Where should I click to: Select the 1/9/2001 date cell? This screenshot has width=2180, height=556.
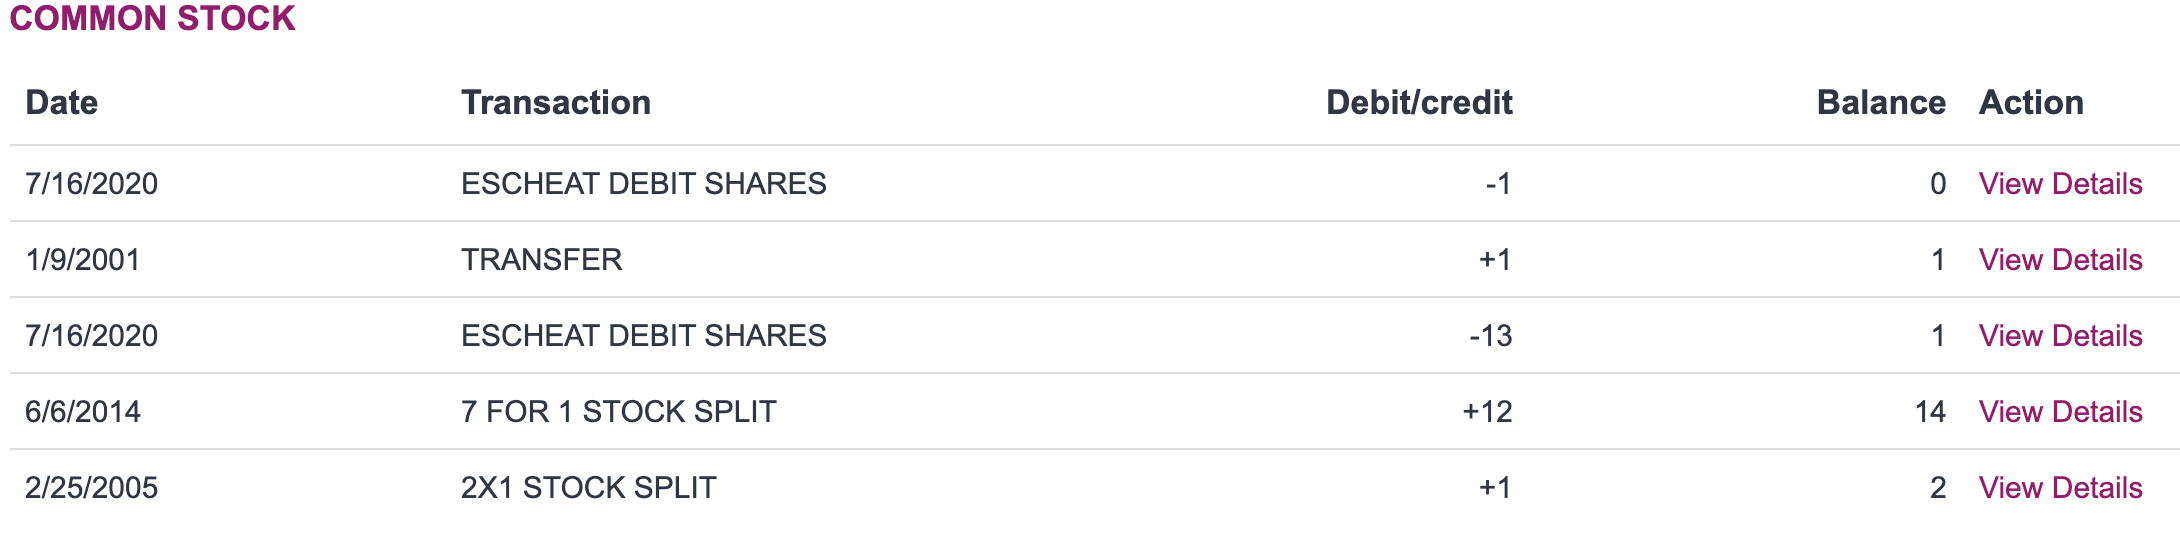coord(83,260)
